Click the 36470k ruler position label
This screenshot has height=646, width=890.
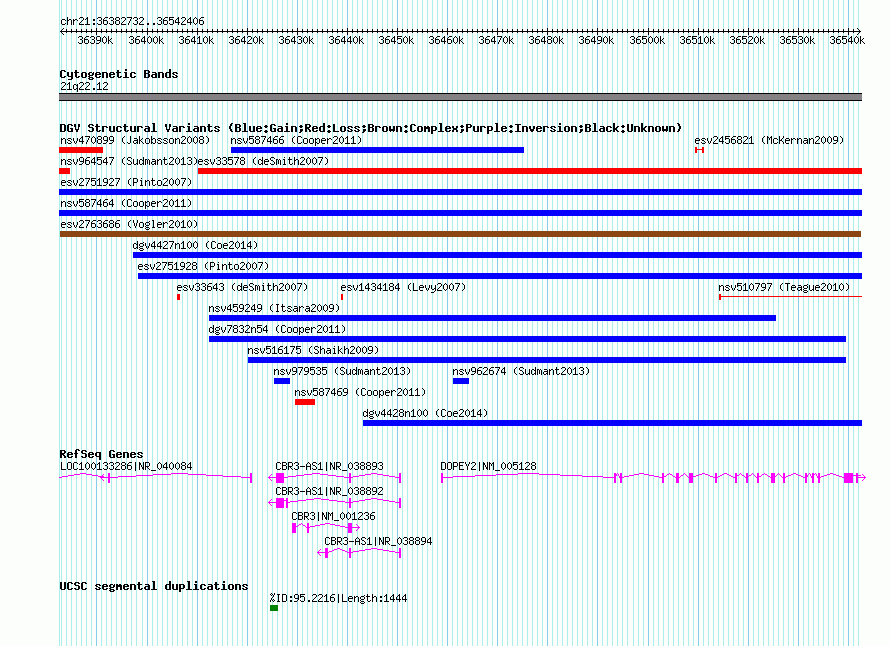(x=496, y=40)
